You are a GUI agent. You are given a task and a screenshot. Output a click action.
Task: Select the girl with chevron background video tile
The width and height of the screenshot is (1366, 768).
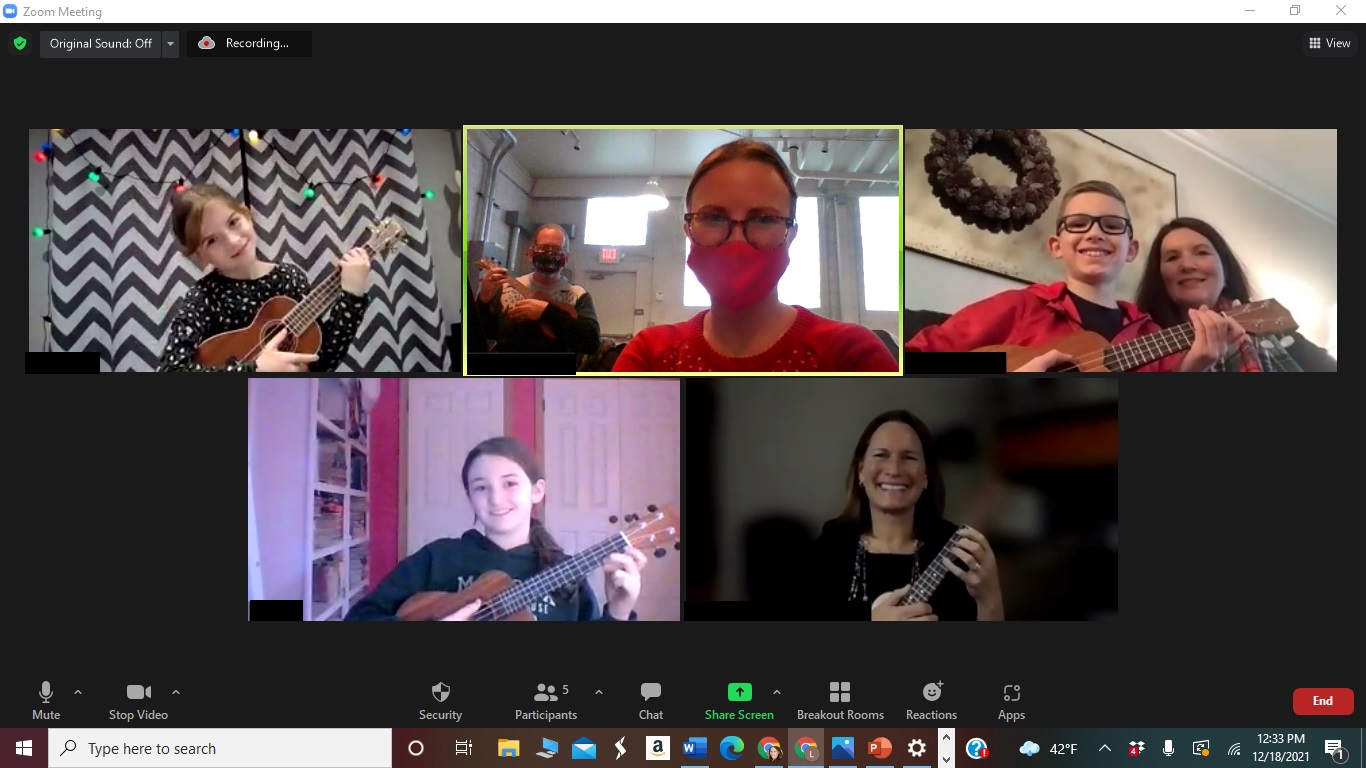[x=245, y=250]
